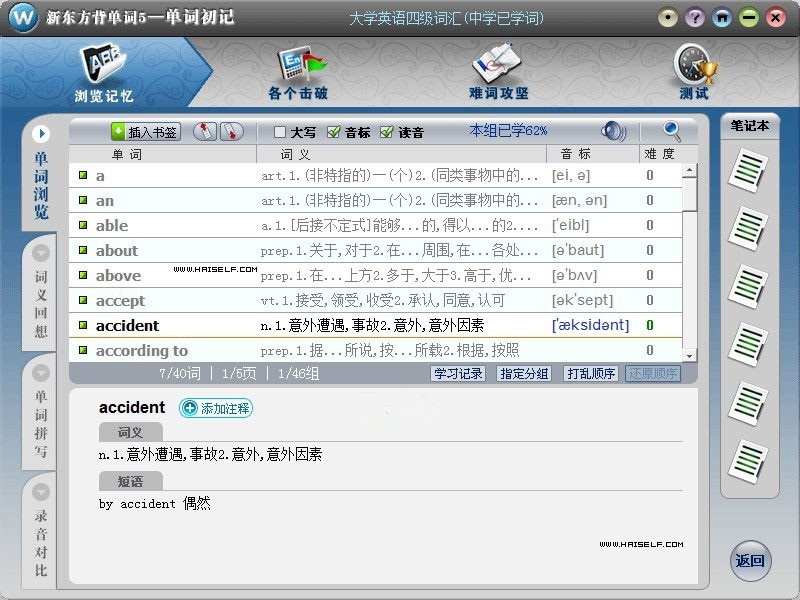Open help with the purple question mark

click(695, 18)
